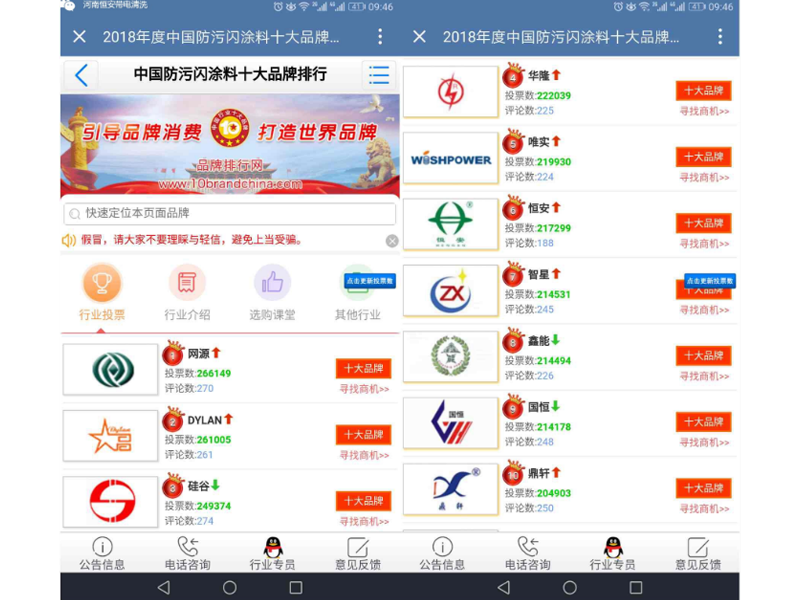This screenshot has width=800, height=600.
Task: Click the thumbs-up icon for 选购课堂
Action: (x=273, y=282)
